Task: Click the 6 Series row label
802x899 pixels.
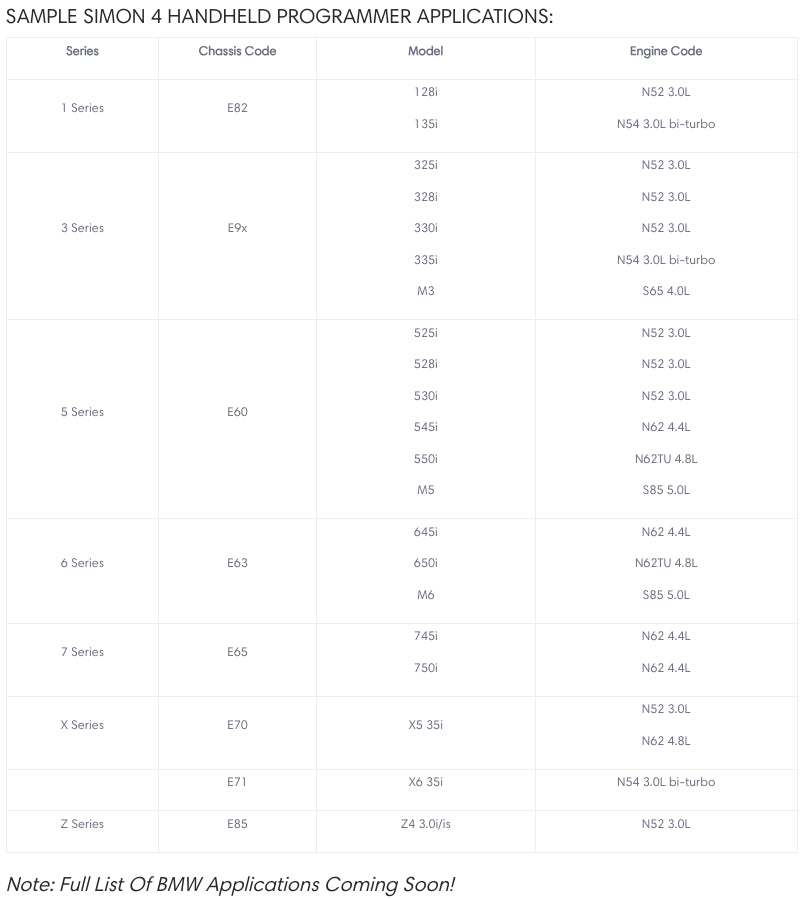Action: pyautogui.click(x=82, y=563)
